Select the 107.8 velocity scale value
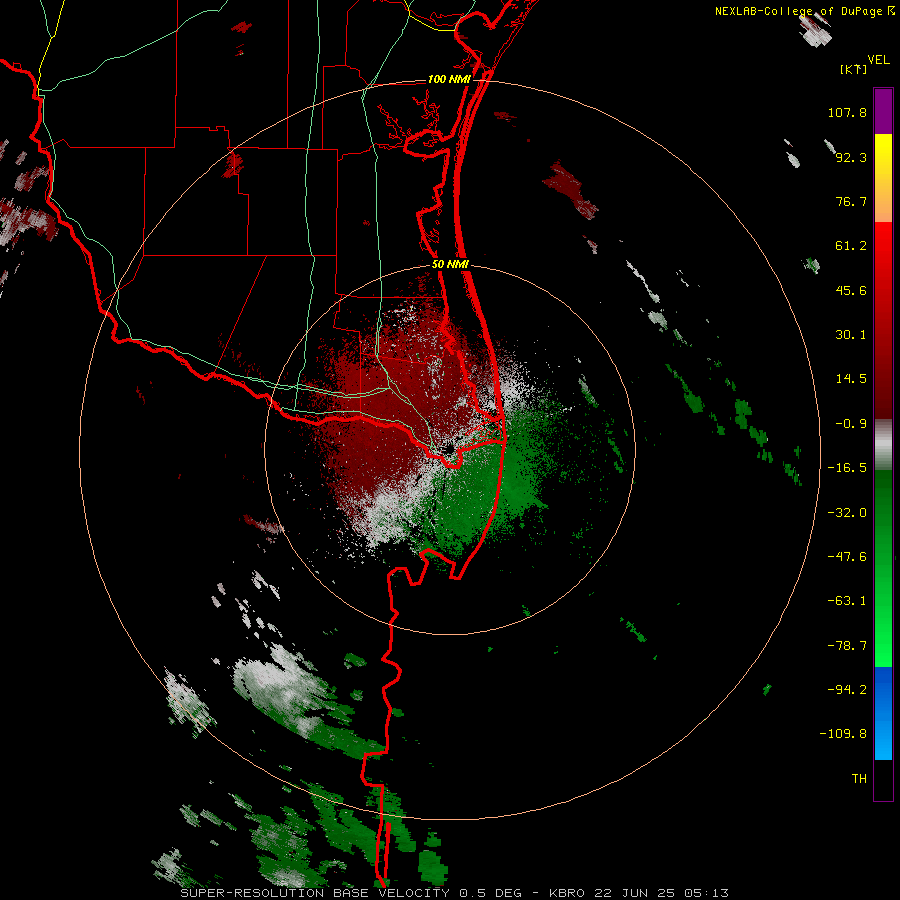The width and height of the screenshot is (900, 900). pos(847,112)
